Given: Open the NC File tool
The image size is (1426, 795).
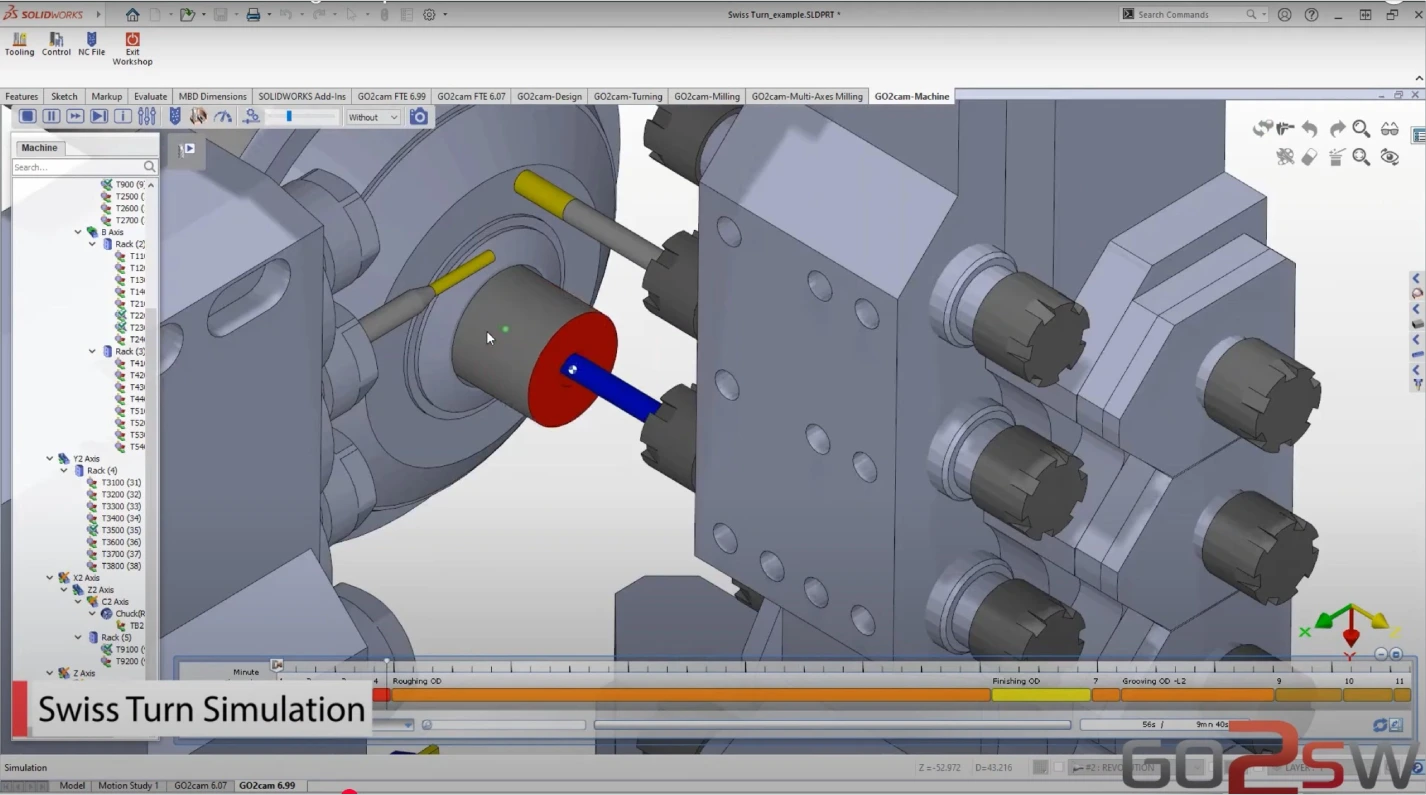Looking at the screenshot, I should 92,45.
